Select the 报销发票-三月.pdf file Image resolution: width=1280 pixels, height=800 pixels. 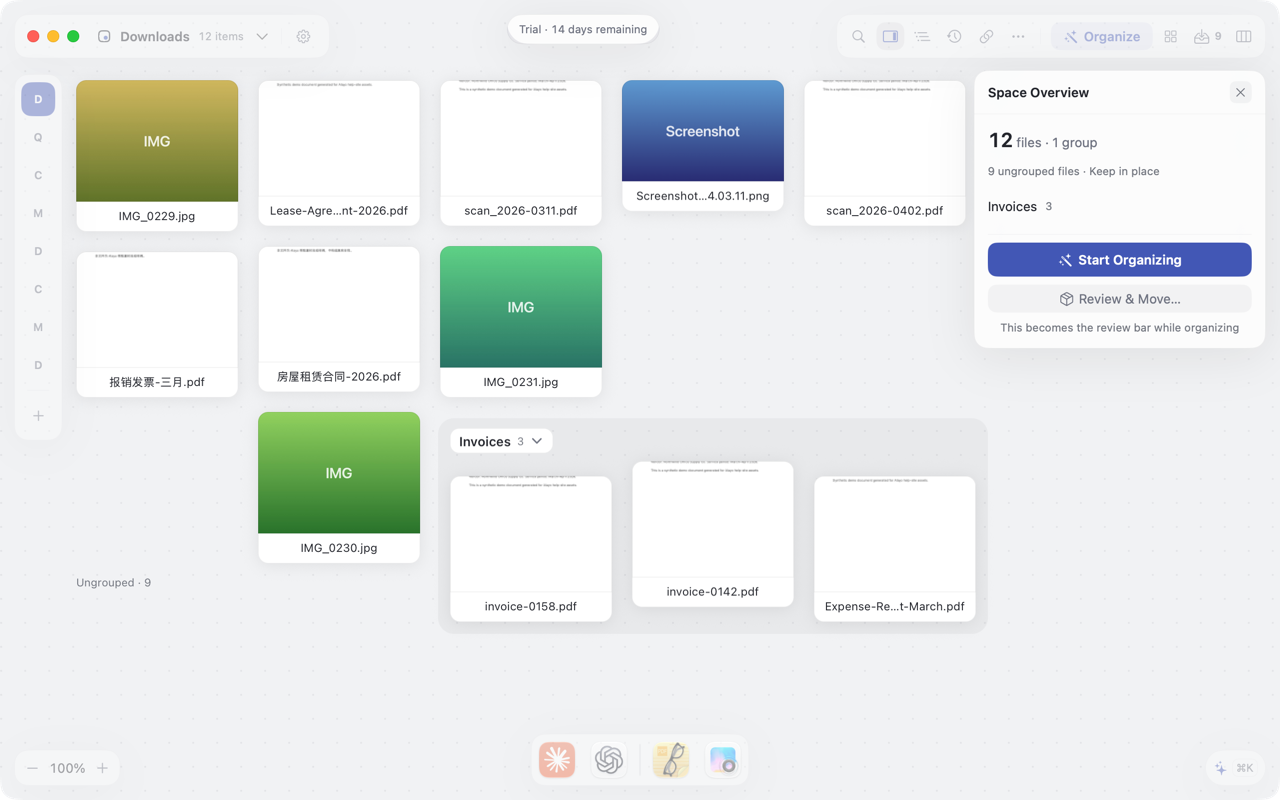[x=157, y=324]
